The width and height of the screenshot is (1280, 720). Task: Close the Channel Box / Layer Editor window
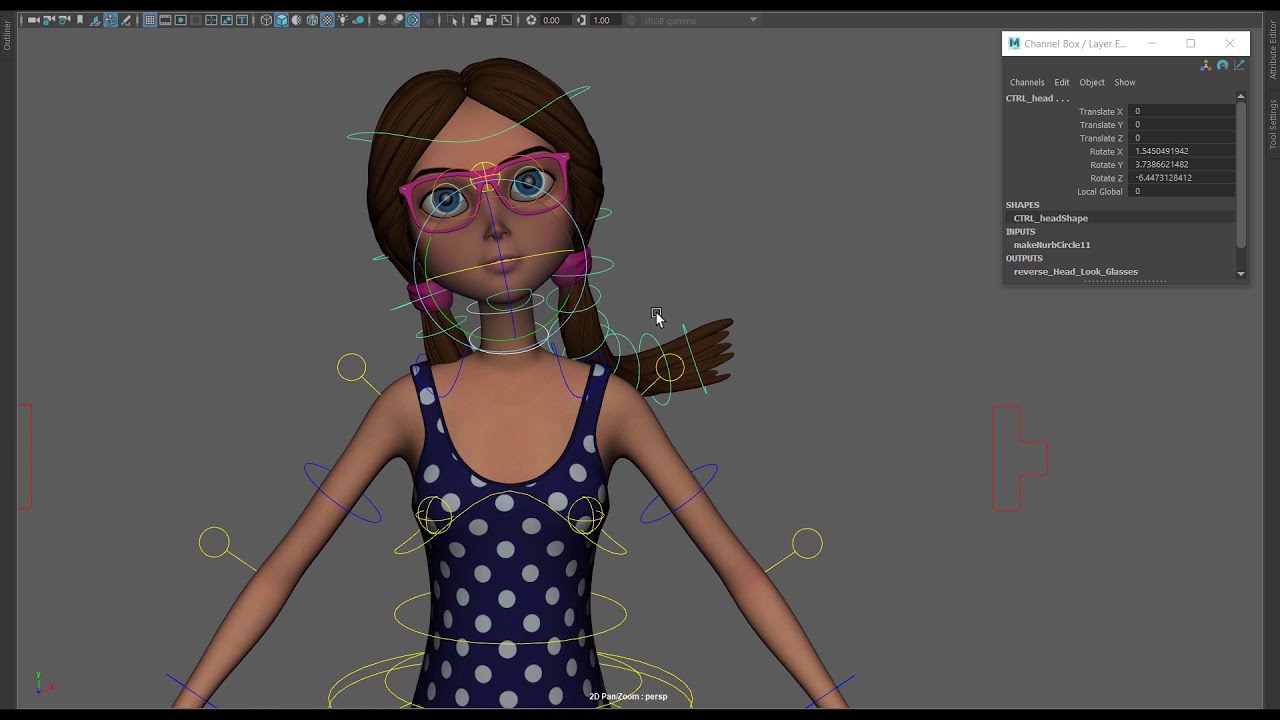click(x=1229, y=44)
